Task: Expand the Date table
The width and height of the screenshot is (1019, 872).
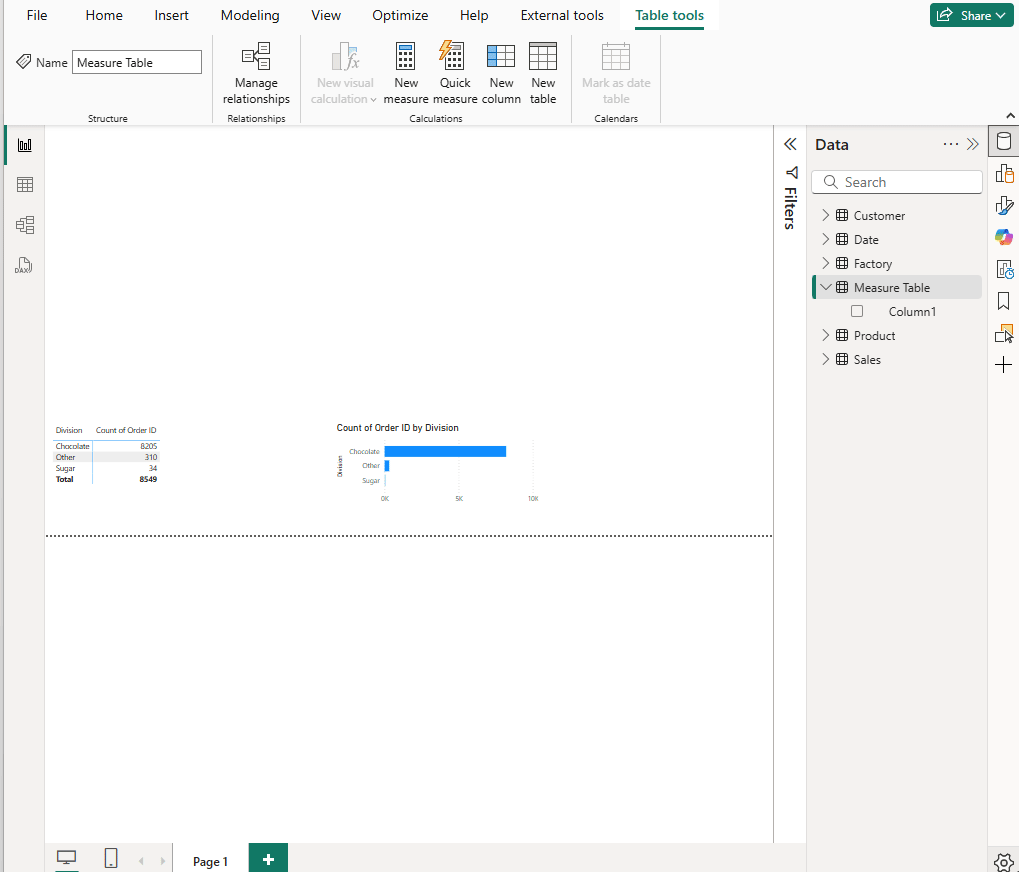Action: click(825, 239)
